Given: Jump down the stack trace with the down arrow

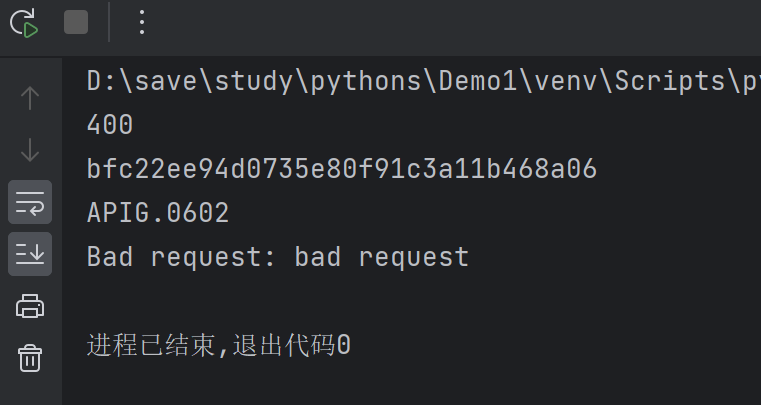Looking at the screenshot, I should 30,150.
